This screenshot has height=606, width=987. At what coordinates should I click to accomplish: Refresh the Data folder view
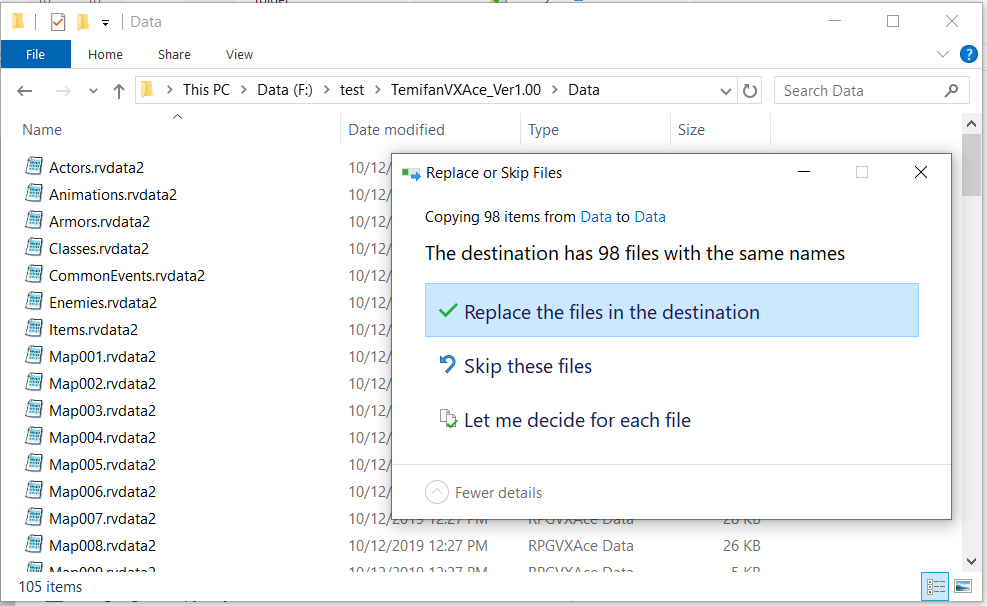pyautogui.click(x=750, y=91)
